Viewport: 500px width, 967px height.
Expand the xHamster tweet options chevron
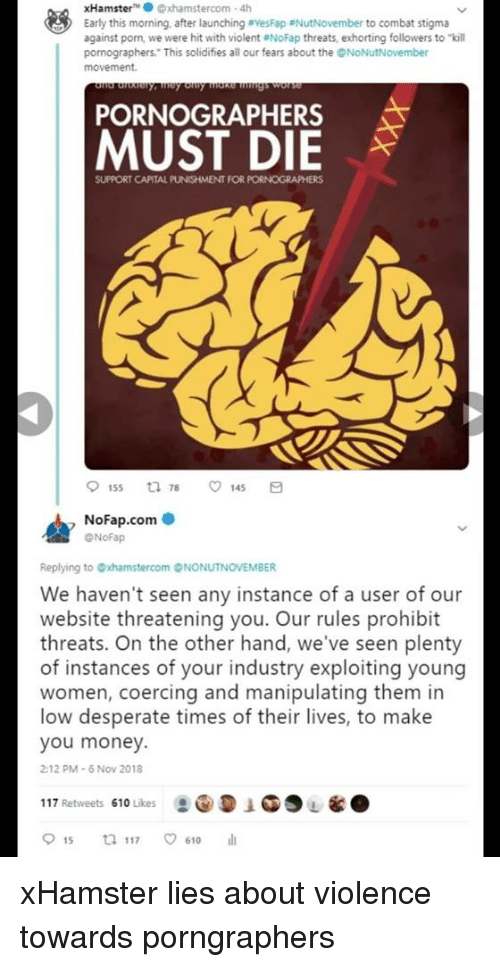pos(465,9)
